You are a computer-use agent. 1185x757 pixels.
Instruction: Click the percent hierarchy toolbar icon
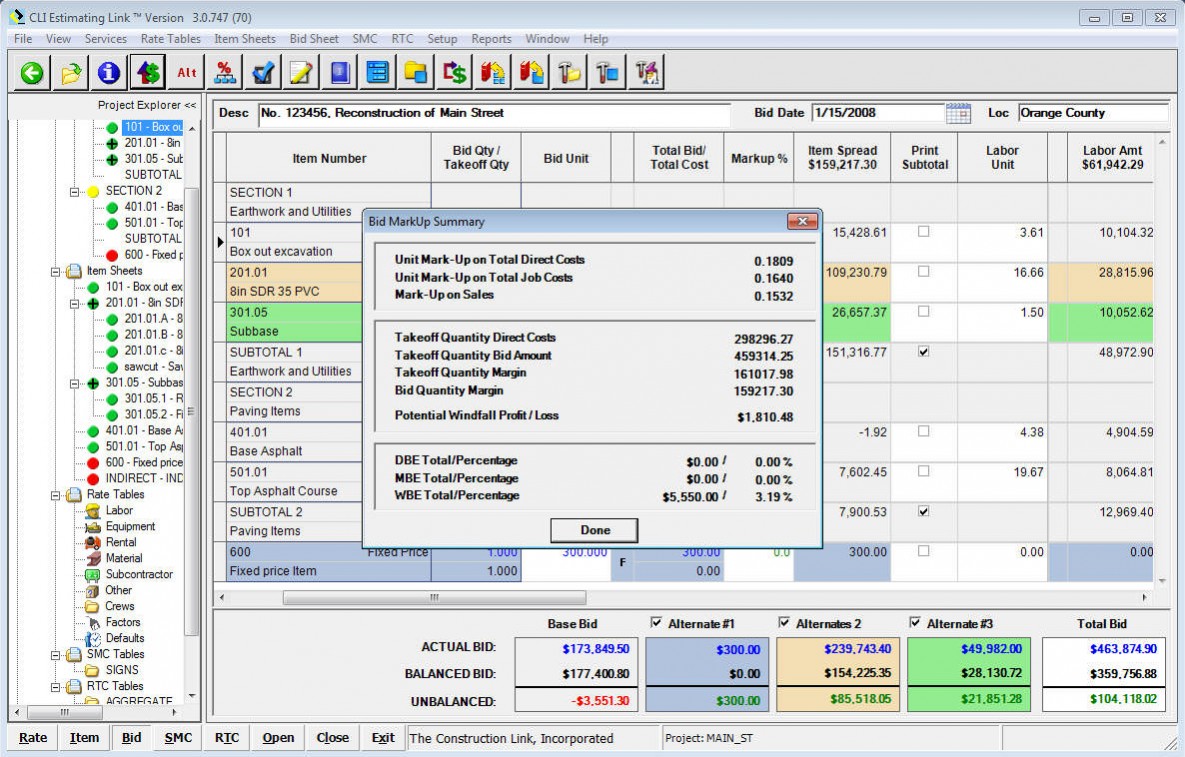click(x=224, y=73)
